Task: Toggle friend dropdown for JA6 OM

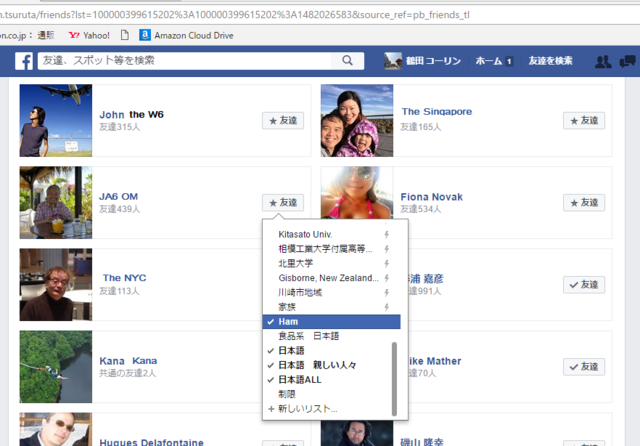Action: pyautogui.click(x=283, y=203)
